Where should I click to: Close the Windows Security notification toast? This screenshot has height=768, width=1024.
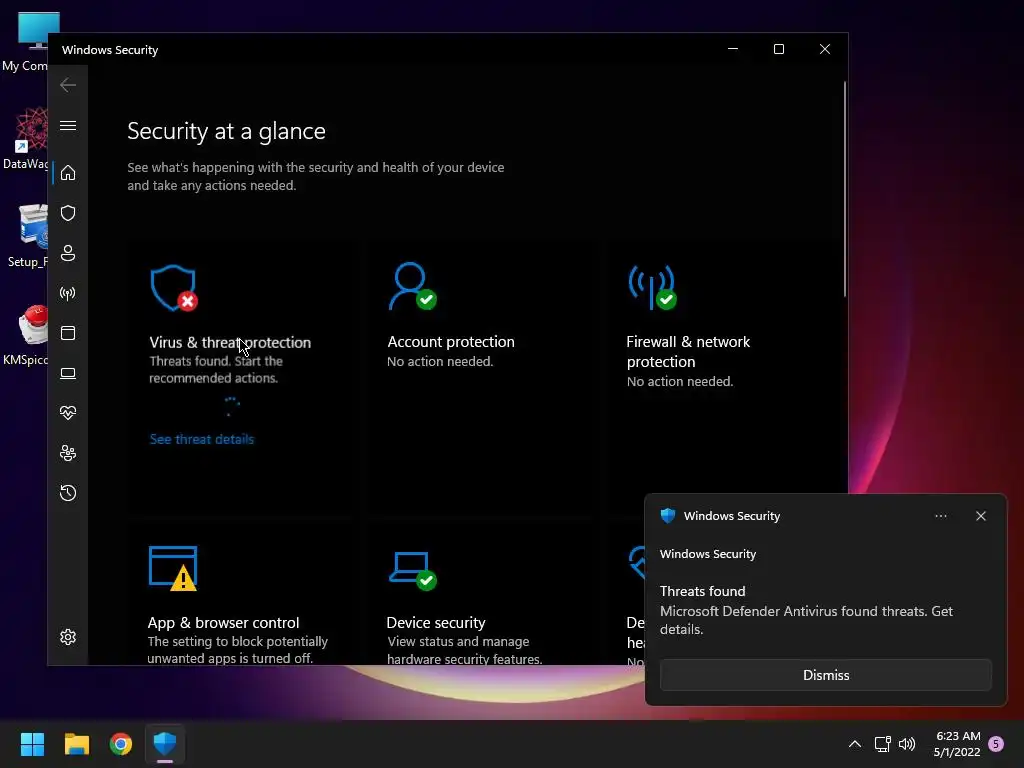tap(980, 516)
